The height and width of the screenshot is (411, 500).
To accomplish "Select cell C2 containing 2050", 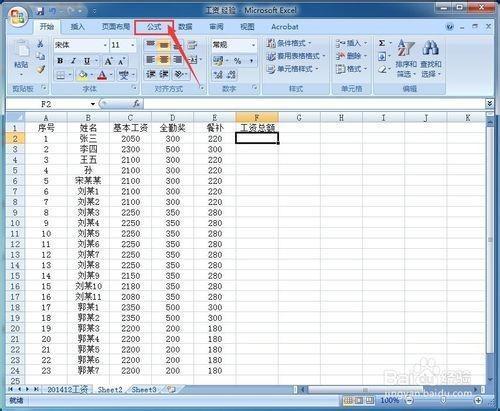I will (130, 139).
